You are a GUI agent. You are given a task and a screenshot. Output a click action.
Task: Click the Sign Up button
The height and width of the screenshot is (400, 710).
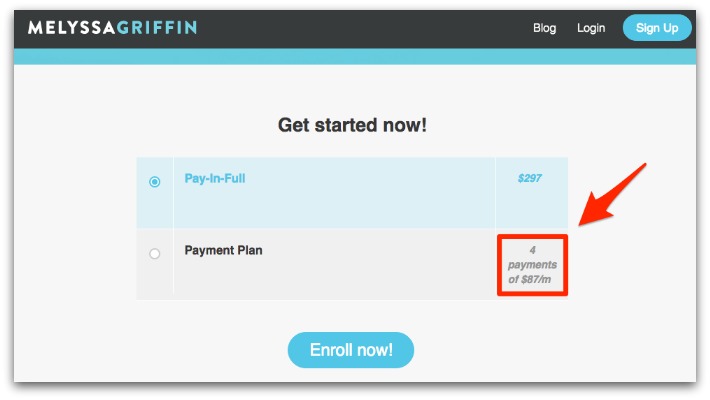coord(657,28)
